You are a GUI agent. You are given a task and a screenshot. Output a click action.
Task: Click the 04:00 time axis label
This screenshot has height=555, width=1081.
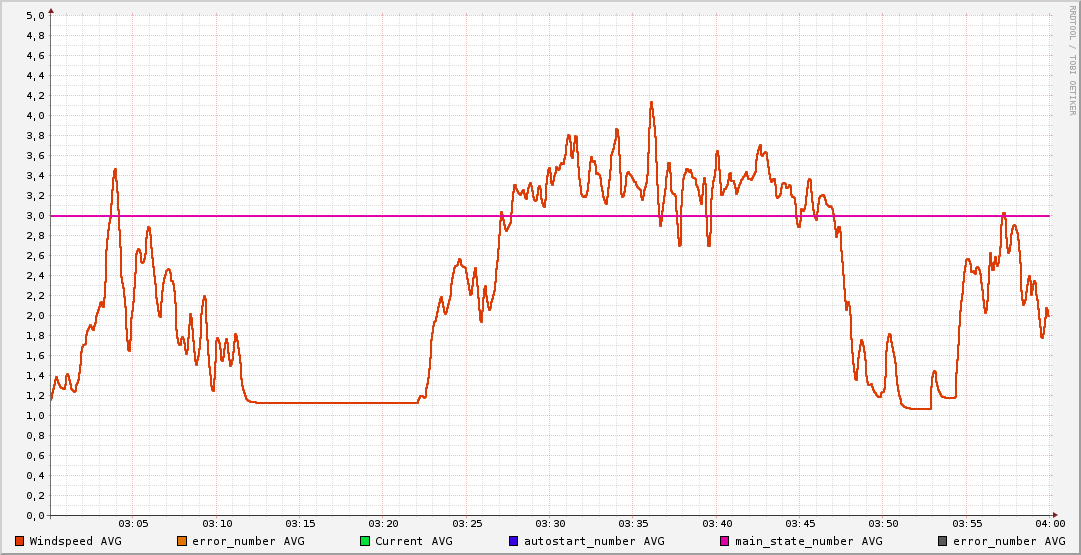point(1050,525)
